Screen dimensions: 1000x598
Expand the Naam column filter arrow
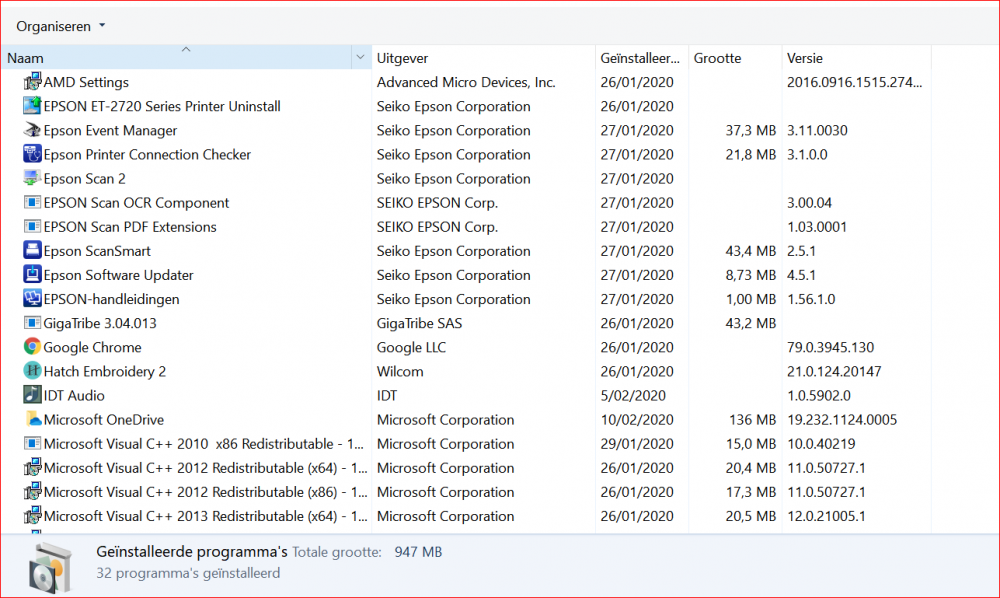point(360,58)
